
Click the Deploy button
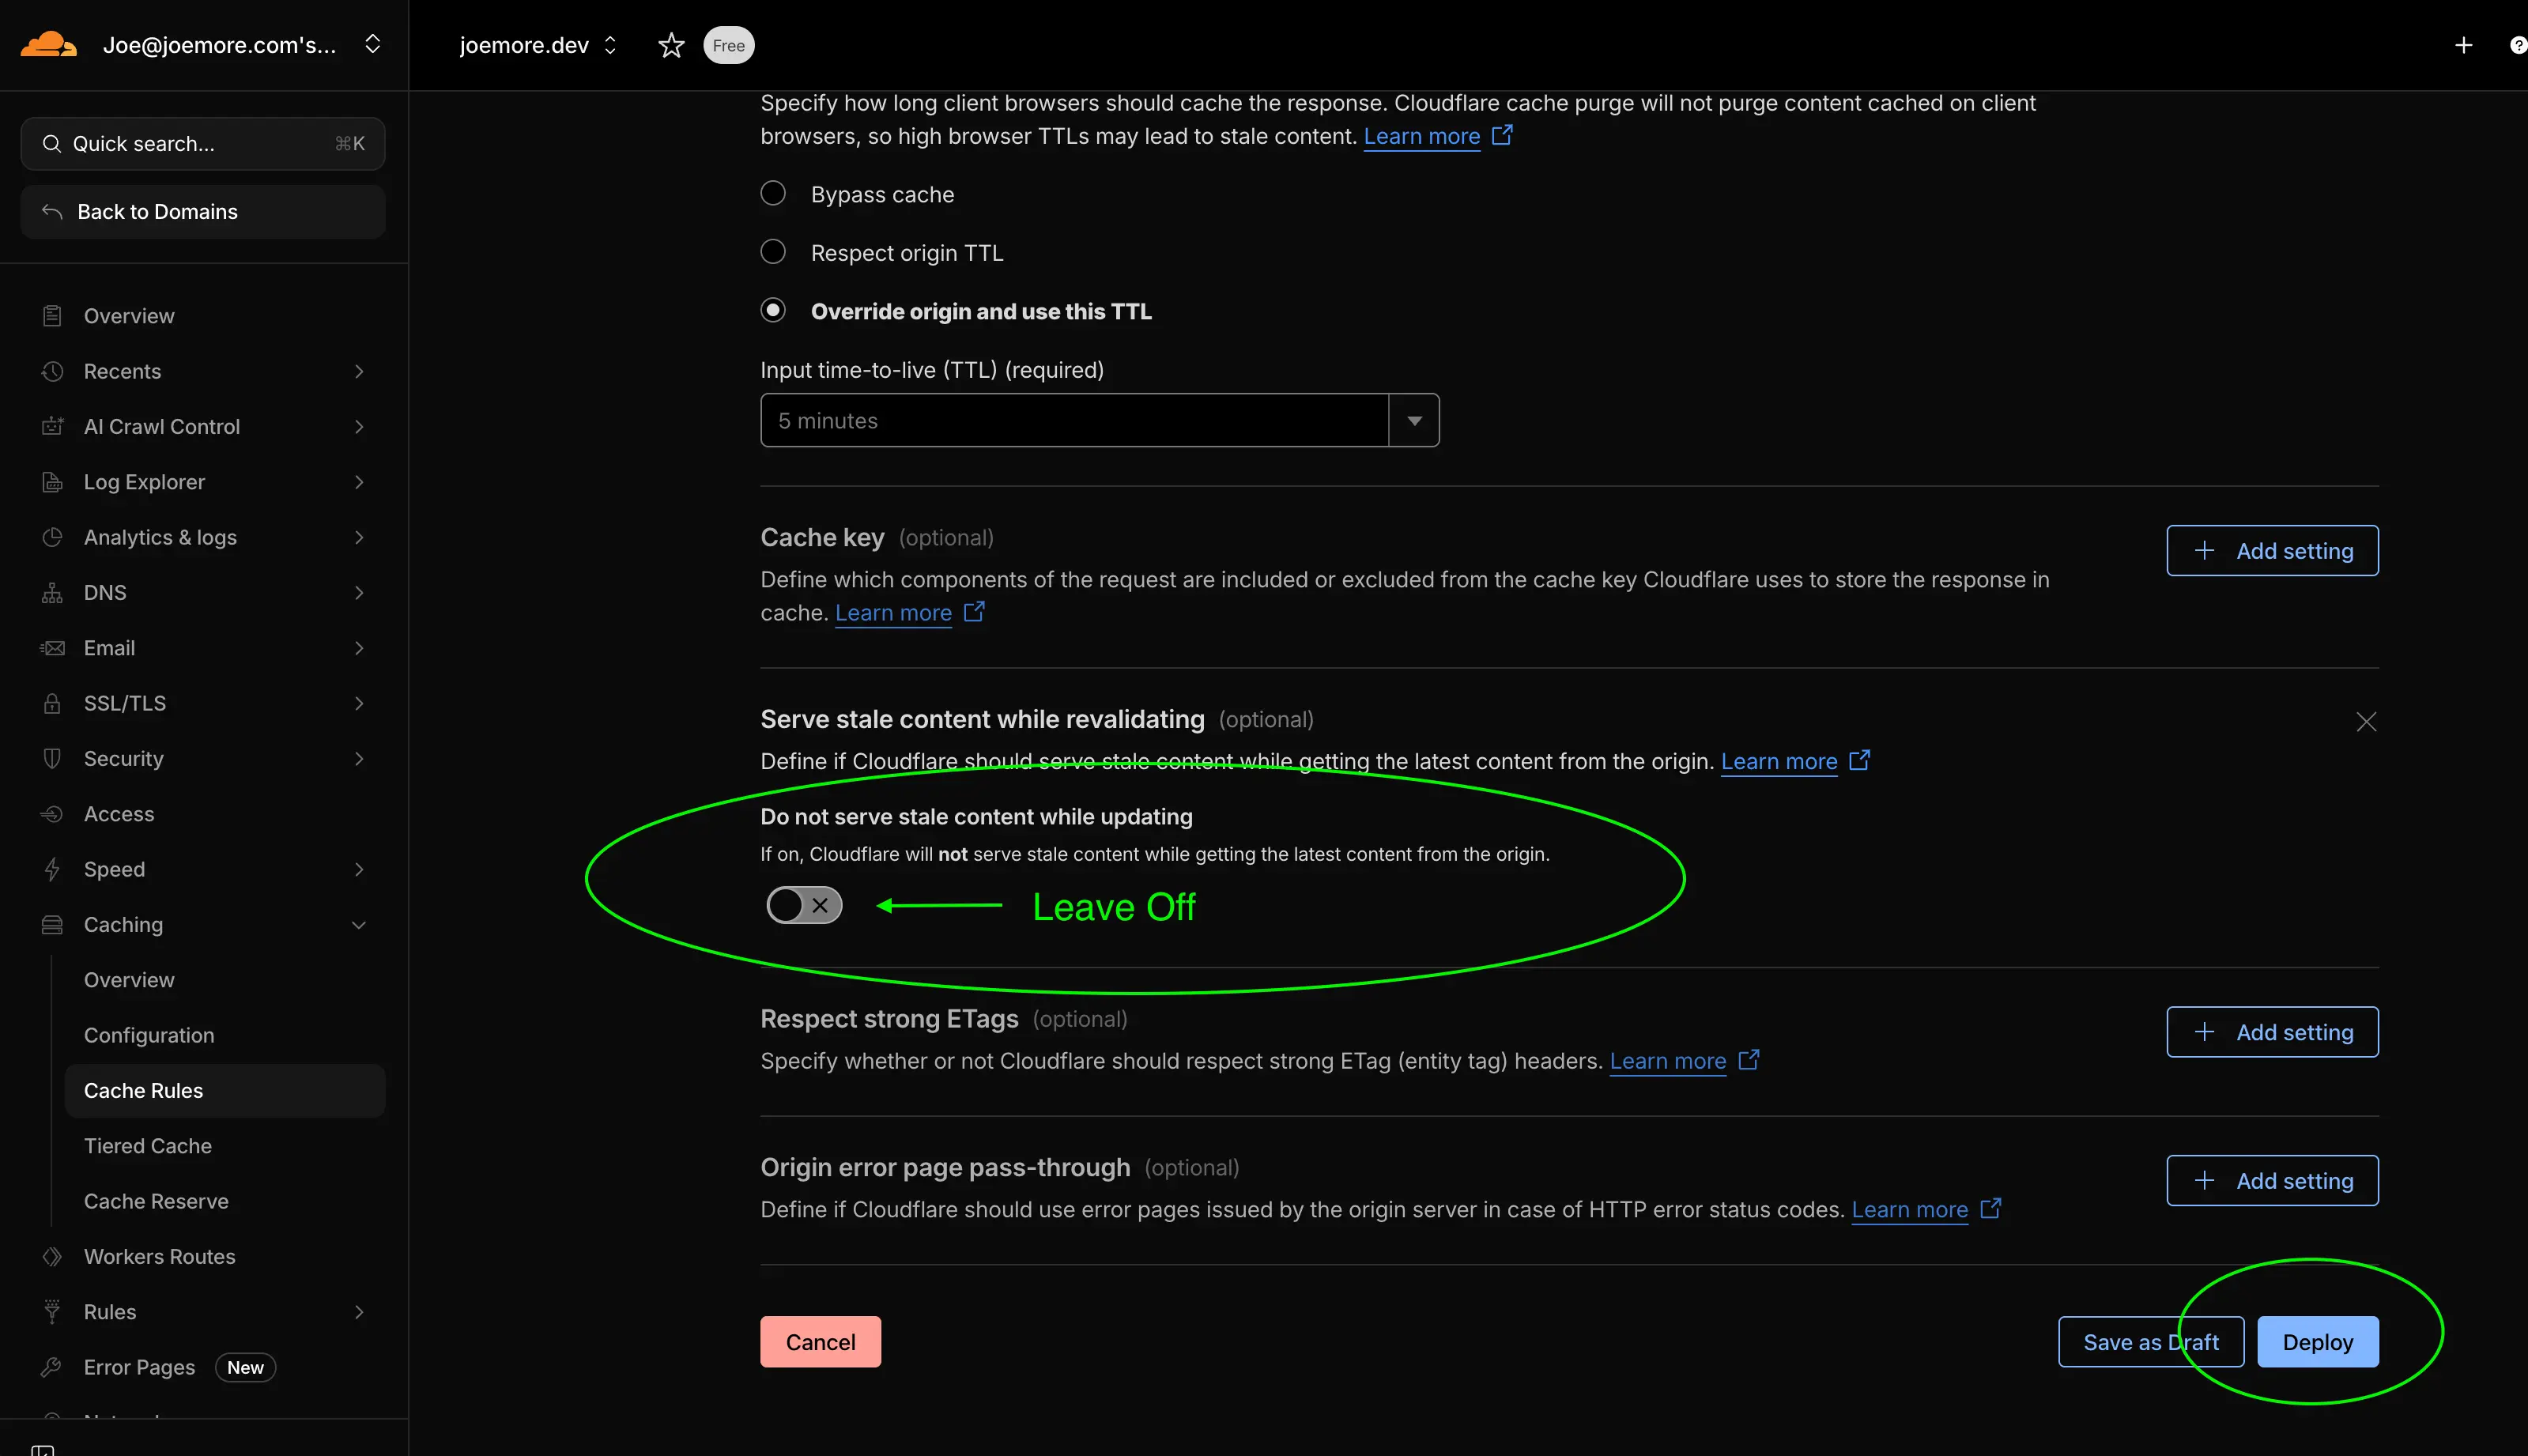tap(2317, 1341)
